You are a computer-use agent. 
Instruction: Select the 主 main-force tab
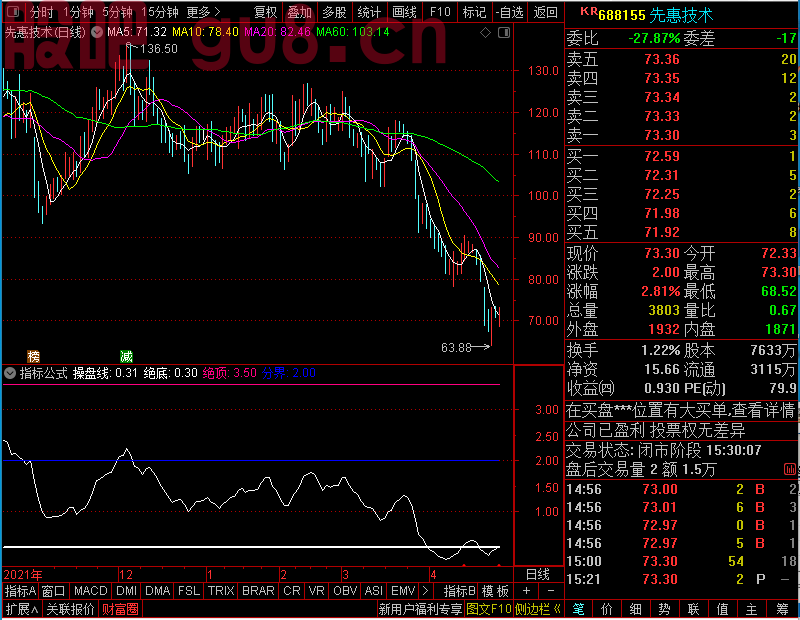tap(752, 609)
